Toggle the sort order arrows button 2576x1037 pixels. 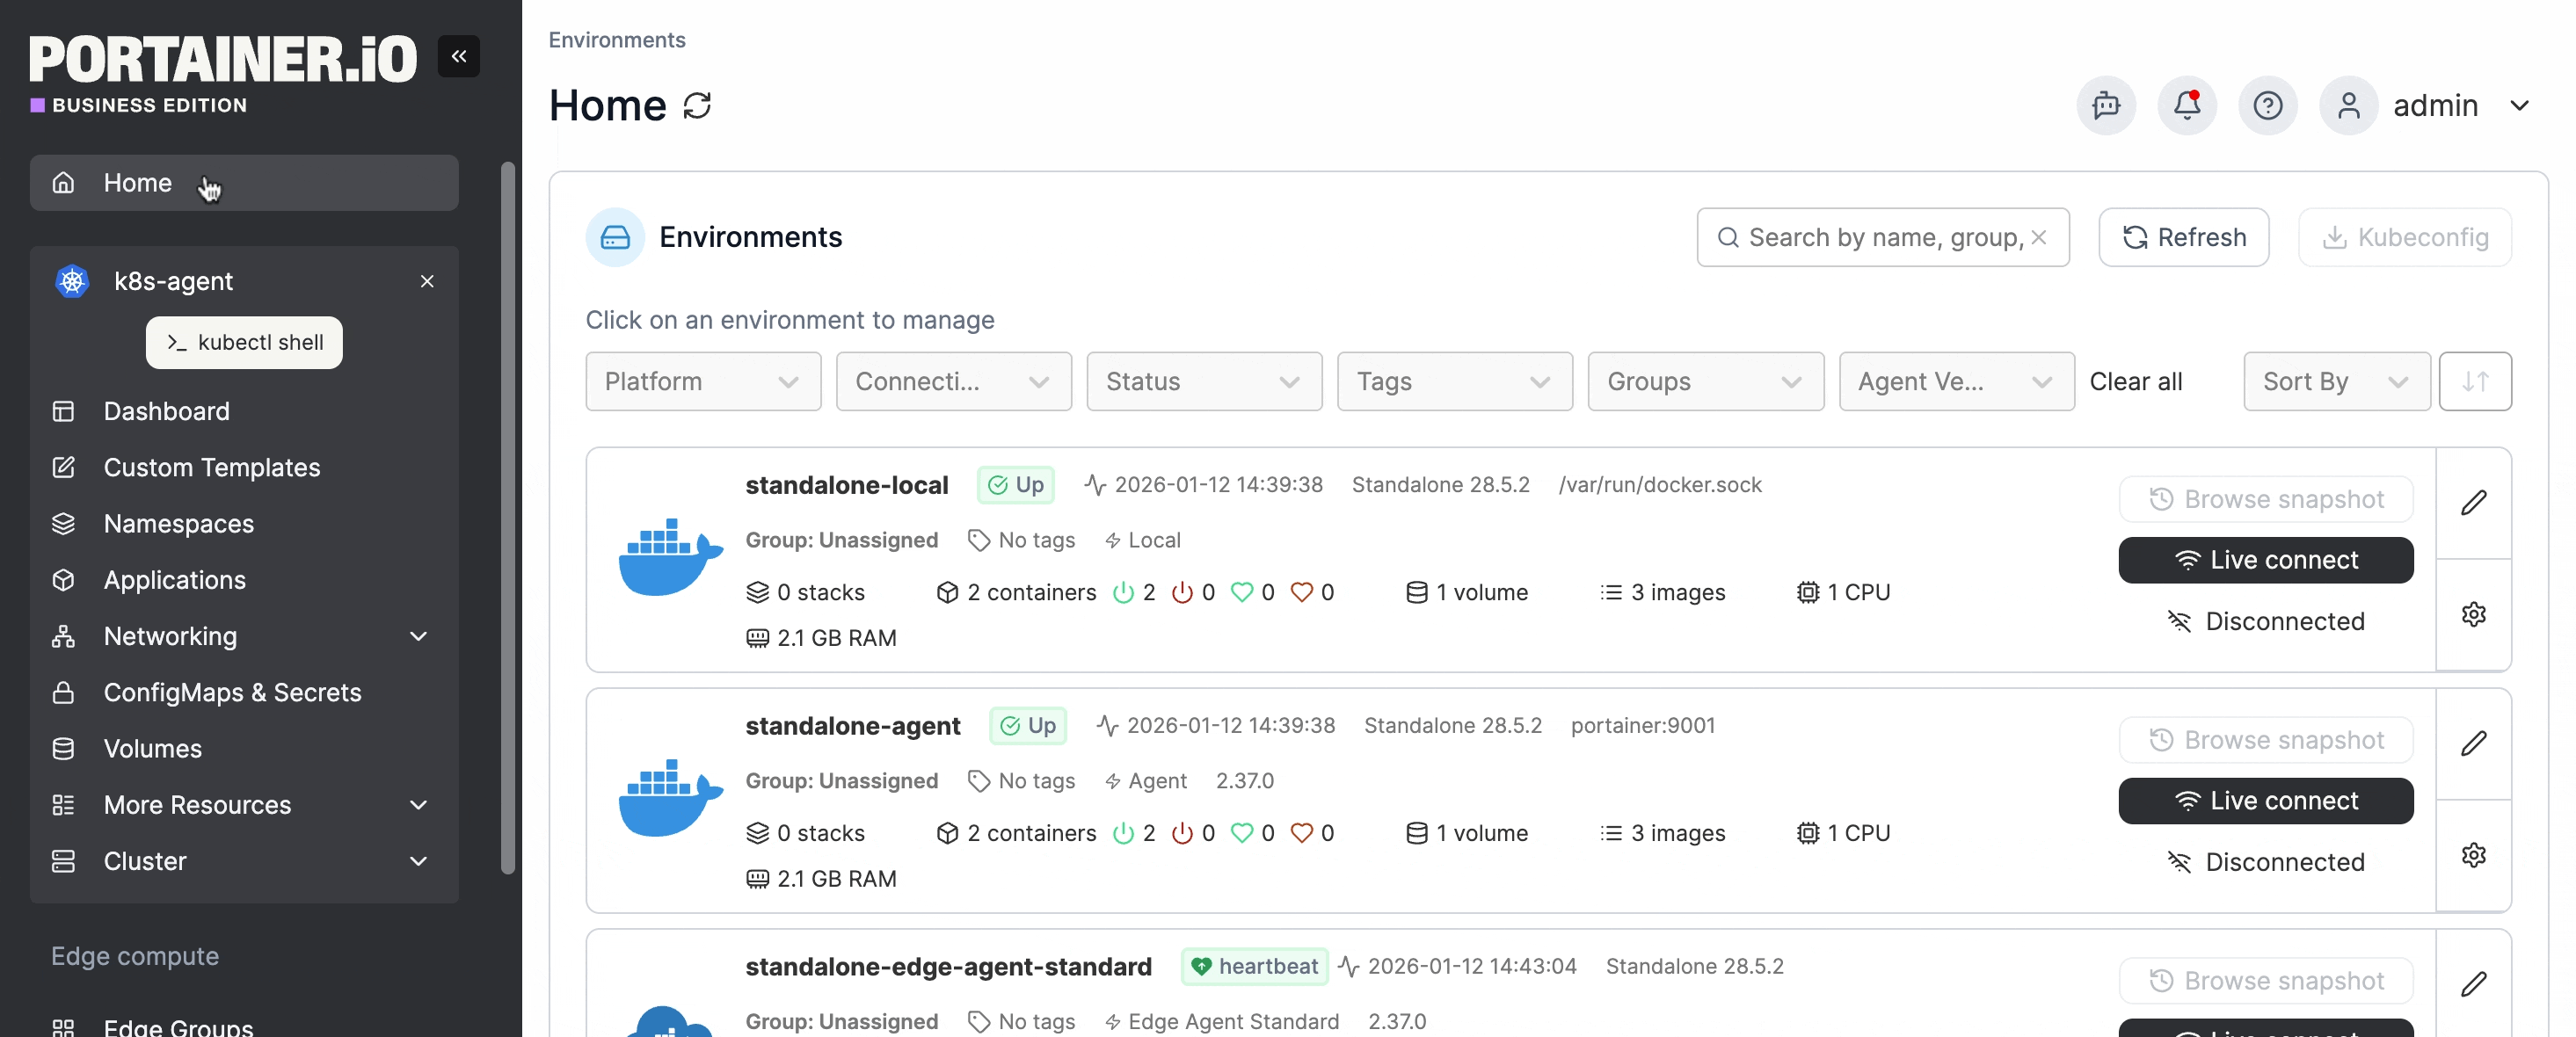pos(2474,381)
